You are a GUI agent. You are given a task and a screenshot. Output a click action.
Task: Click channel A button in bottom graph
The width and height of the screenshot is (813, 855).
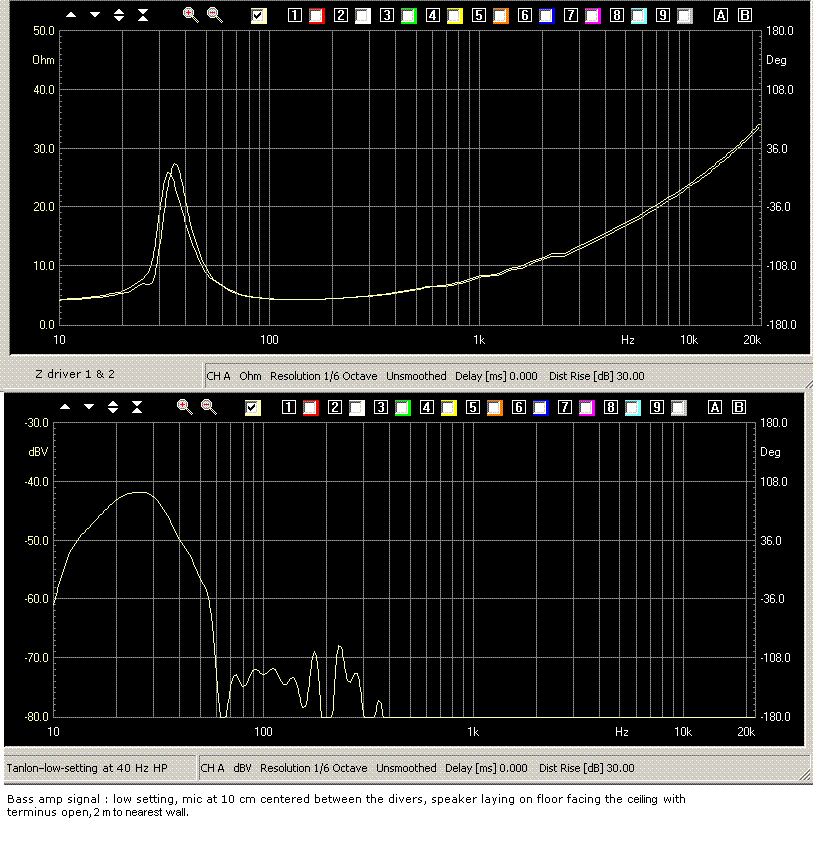tap(715, 407)
